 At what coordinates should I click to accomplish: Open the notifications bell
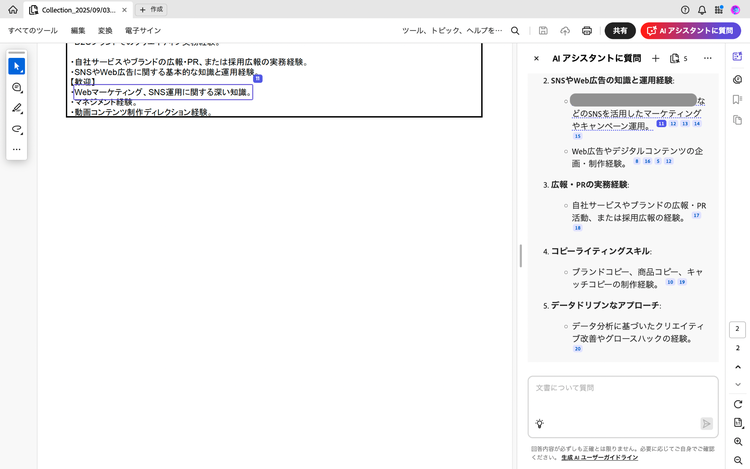click(x=702, y=9)
